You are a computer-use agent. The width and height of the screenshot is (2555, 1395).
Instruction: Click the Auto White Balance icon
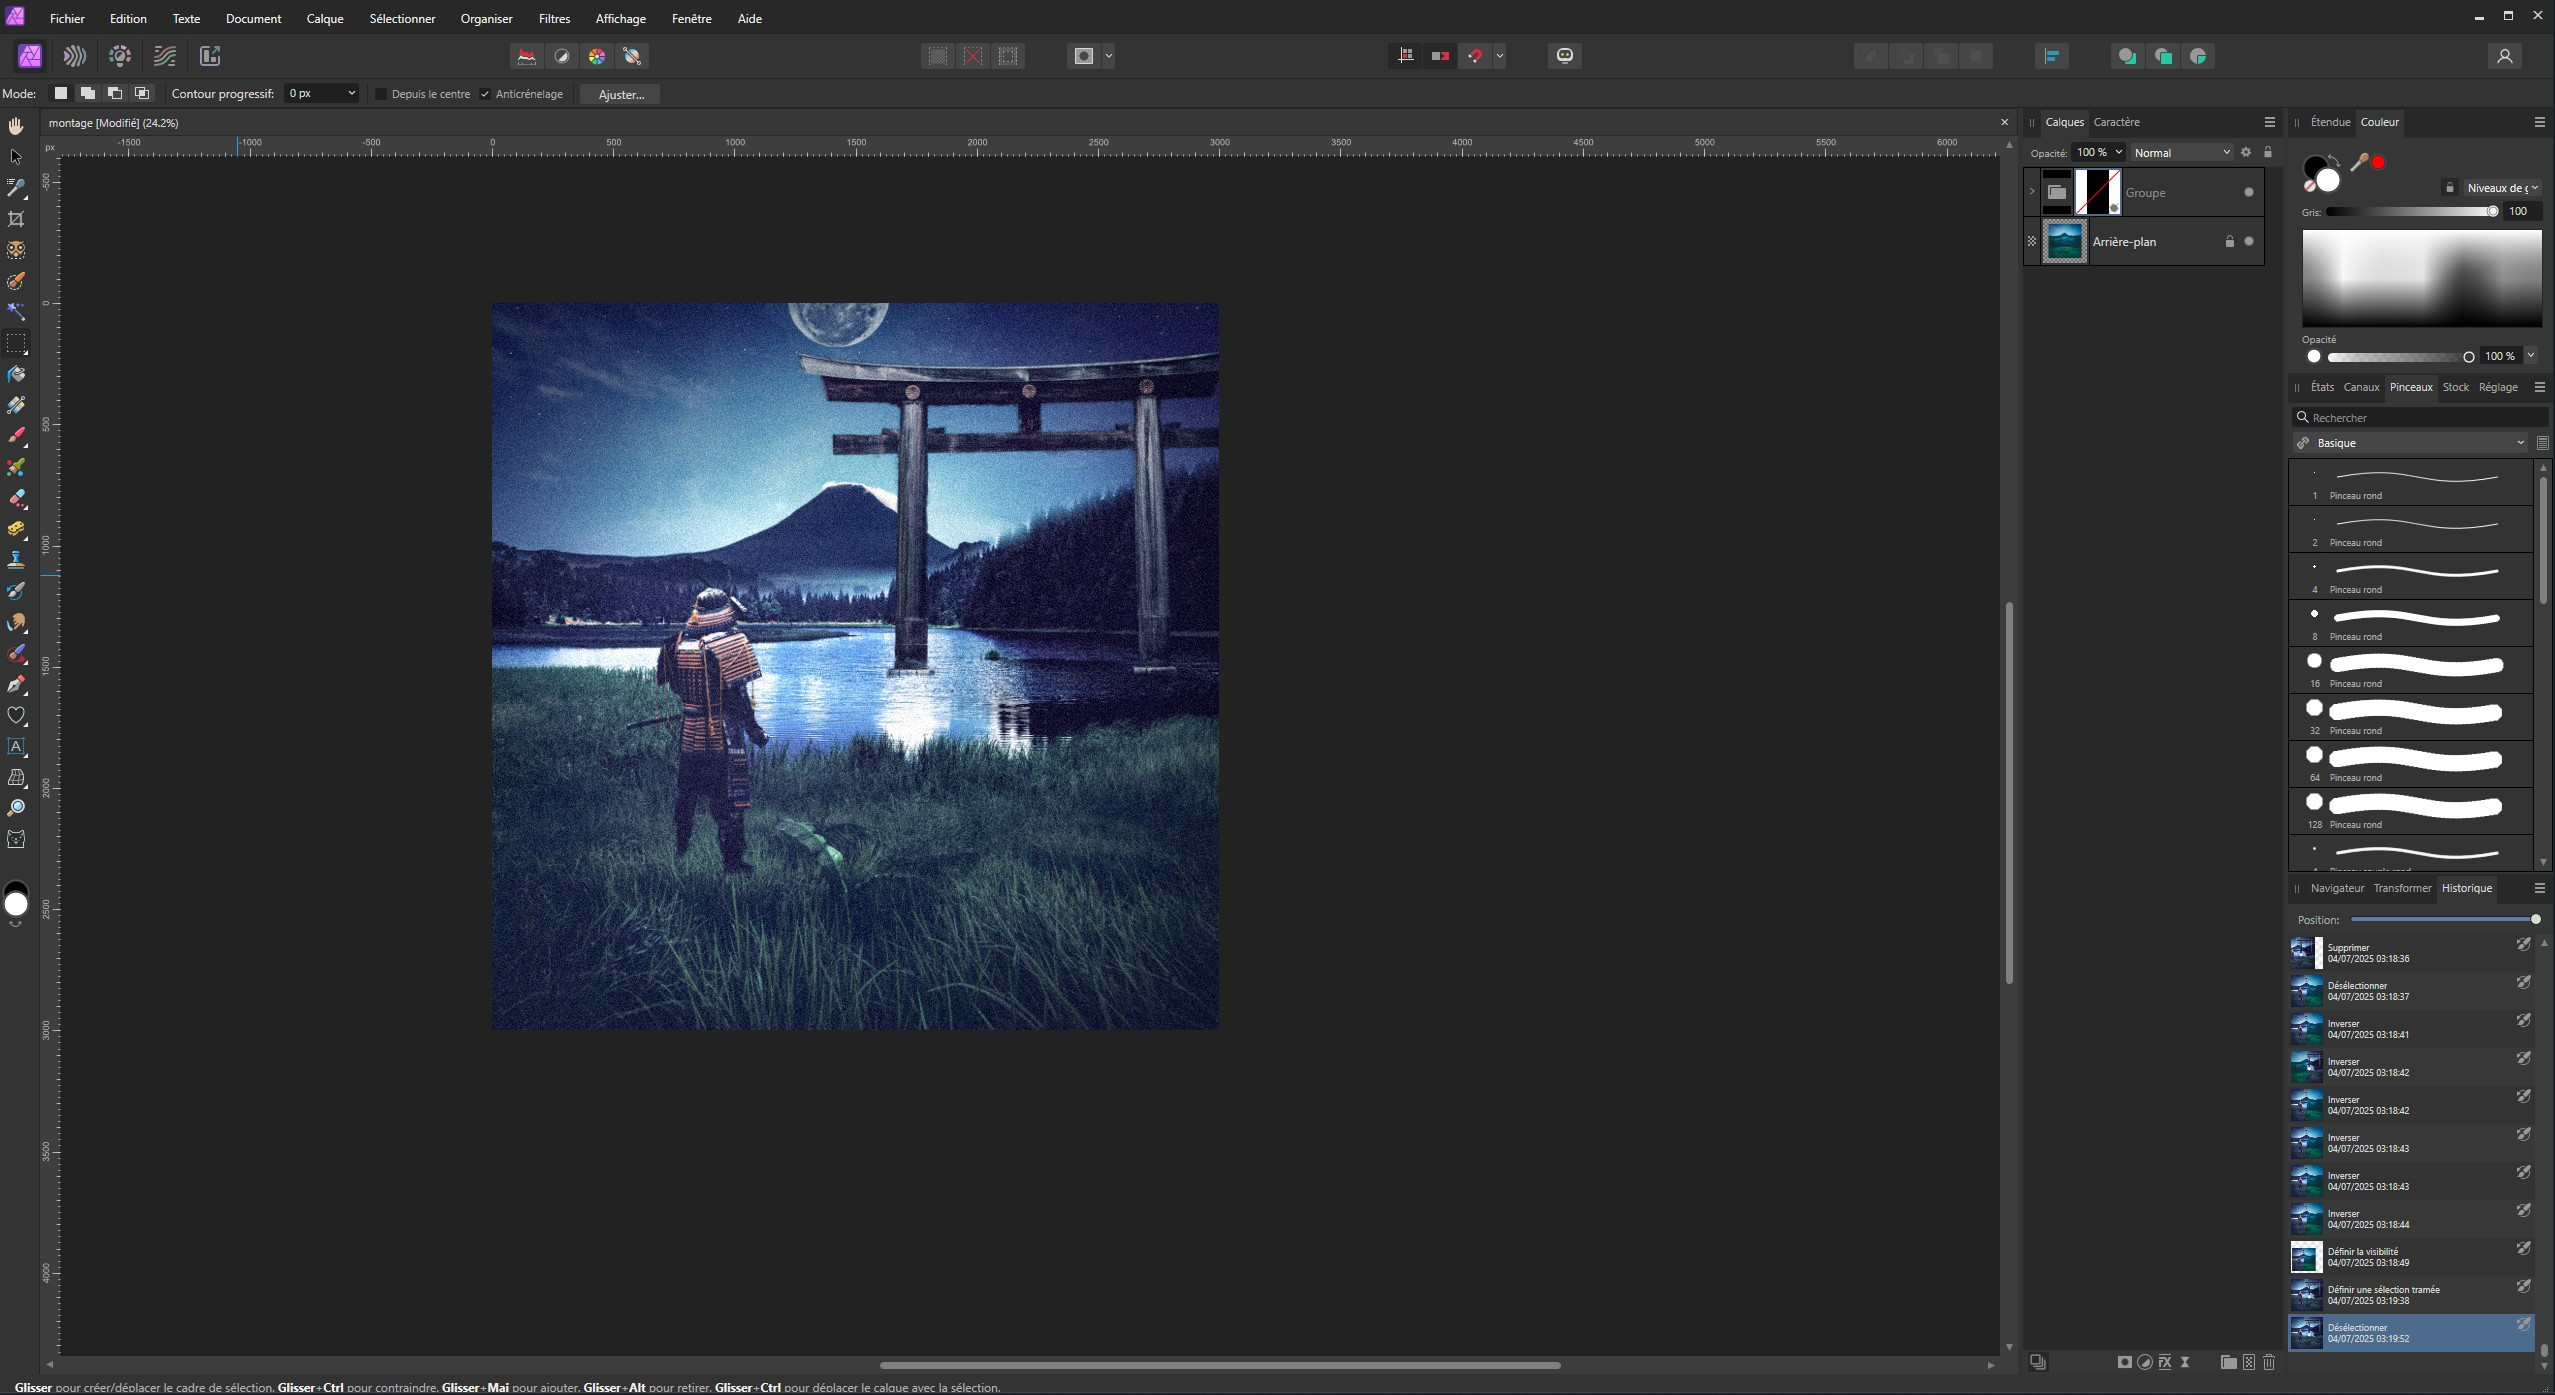[632, 56]
